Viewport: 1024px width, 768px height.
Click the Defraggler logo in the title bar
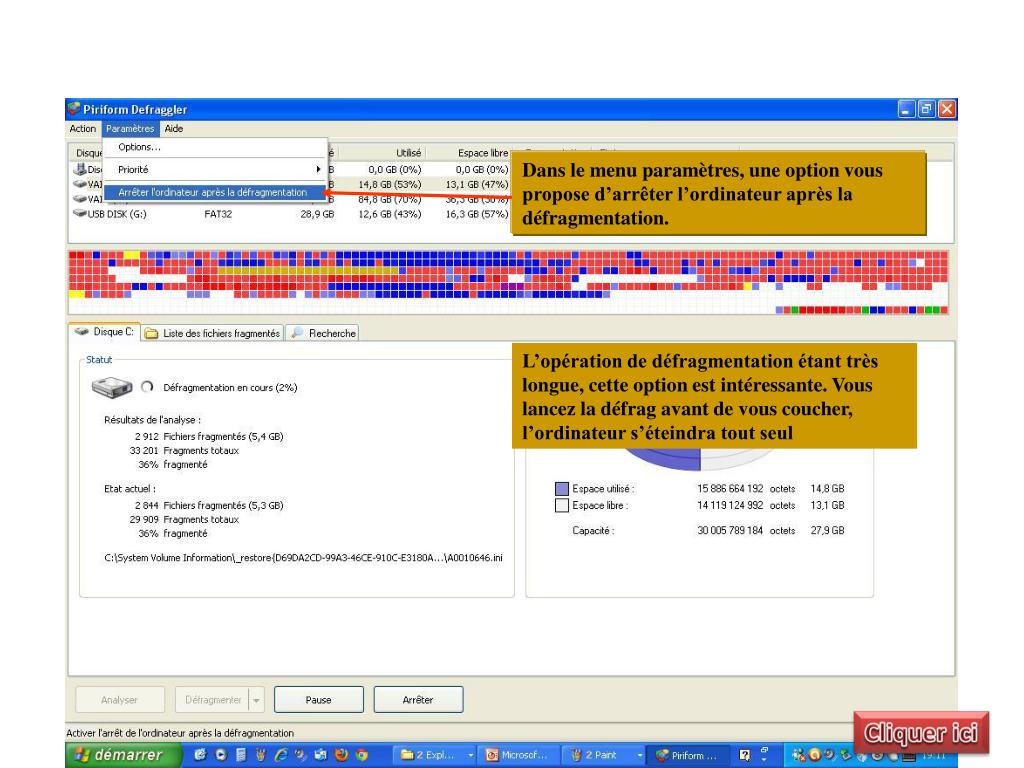tap(74, 108)
